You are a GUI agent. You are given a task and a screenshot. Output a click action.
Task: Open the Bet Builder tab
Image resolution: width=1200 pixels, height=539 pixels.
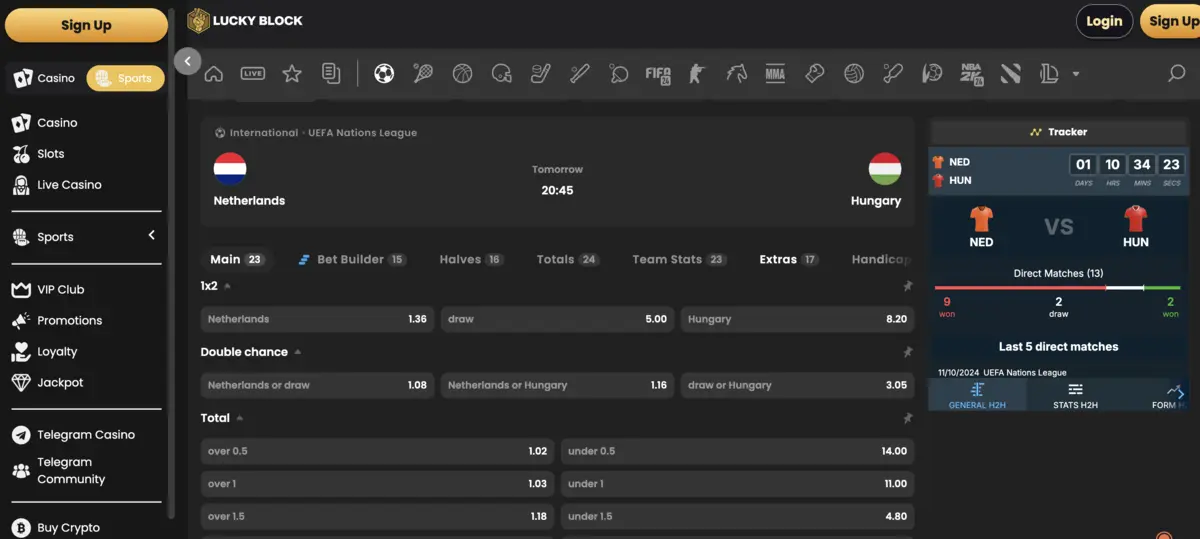(352, 259)
